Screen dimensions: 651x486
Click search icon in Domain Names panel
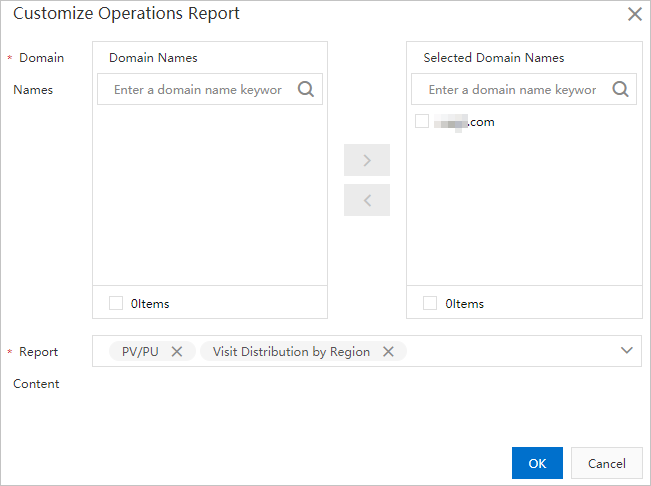306,89
